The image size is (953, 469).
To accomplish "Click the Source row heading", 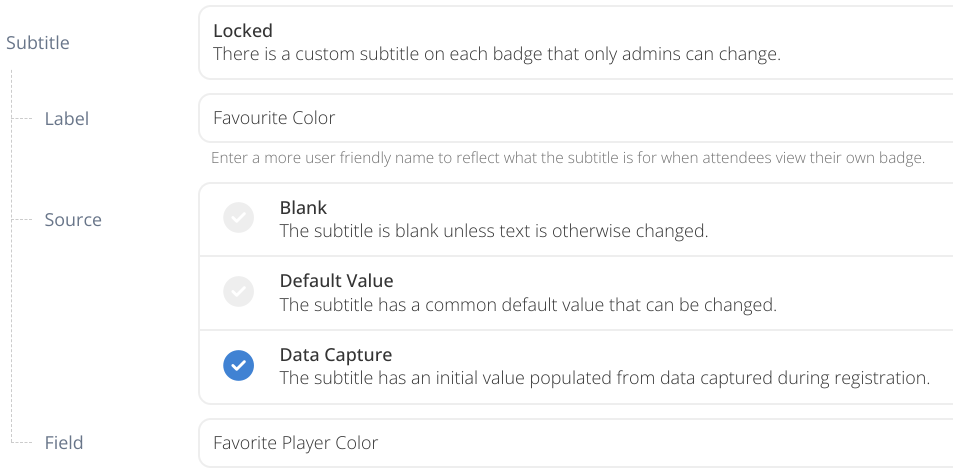I will coord(73,220).
